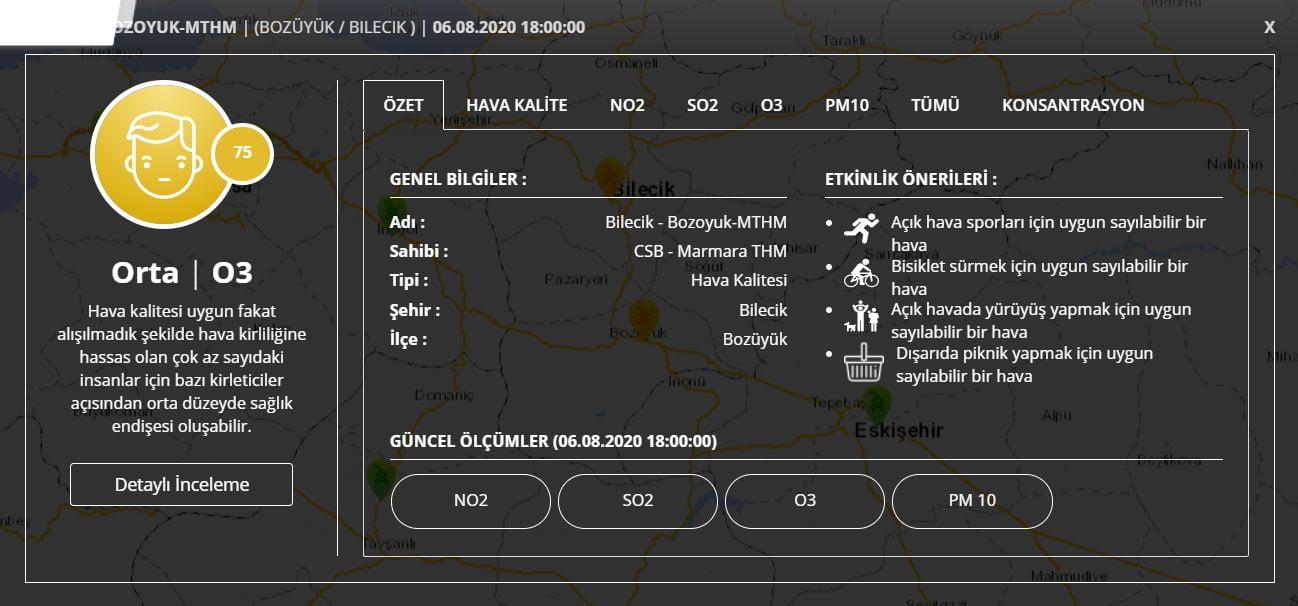Screen dimensions: 1298x606
Task: Click the yellow index badge showing 75
Action: pos(242,153)
